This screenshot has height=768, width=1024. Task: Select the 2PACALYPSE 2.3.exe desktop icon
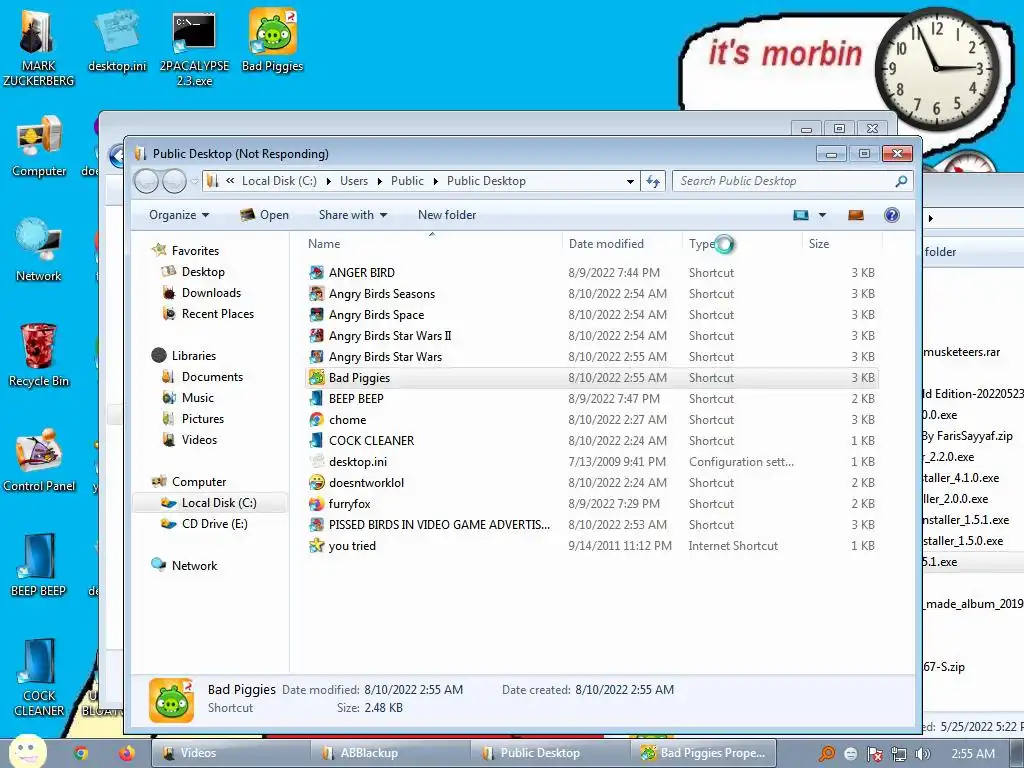[194, 48]
